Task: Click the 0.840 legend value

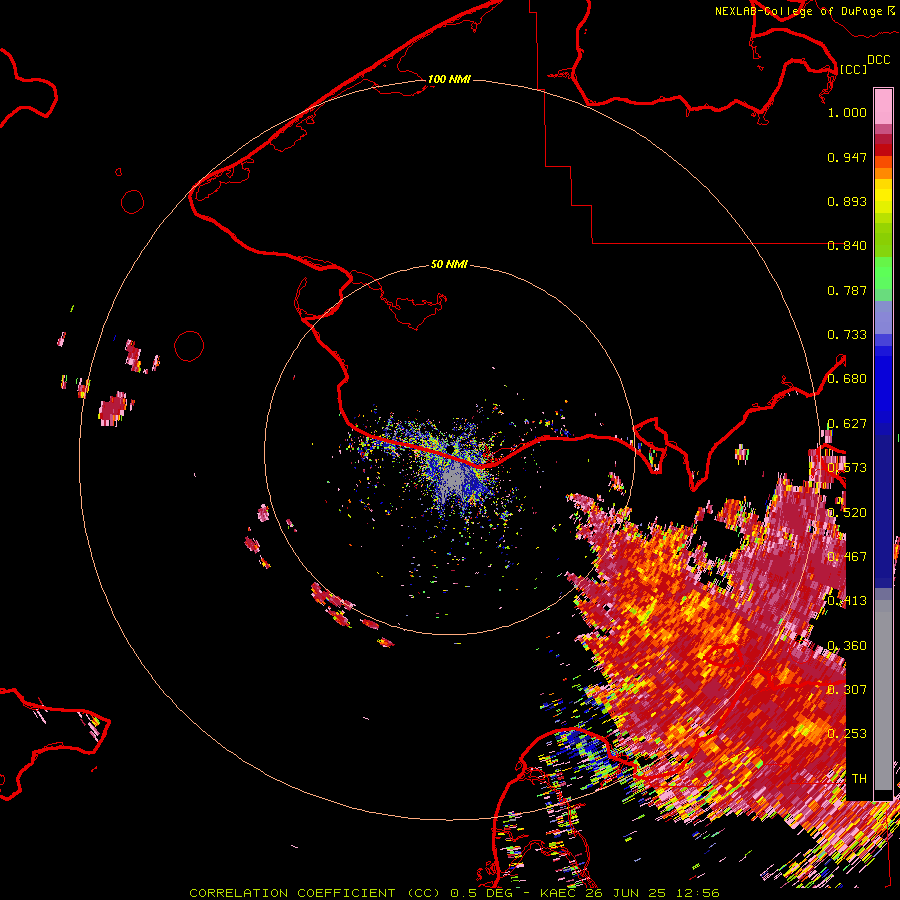Action: pyautogui.click(x=847, y=246)
